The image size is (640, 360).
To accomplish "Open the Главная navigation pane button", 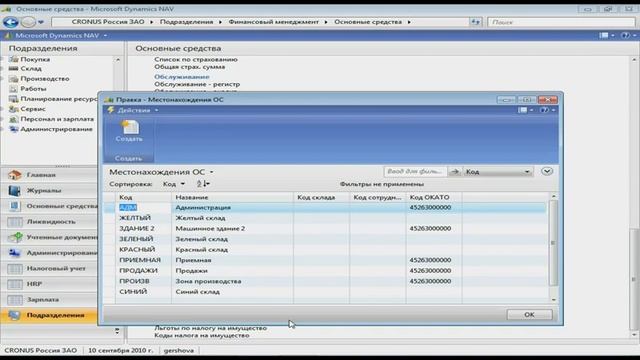I will tap(49, 175).
